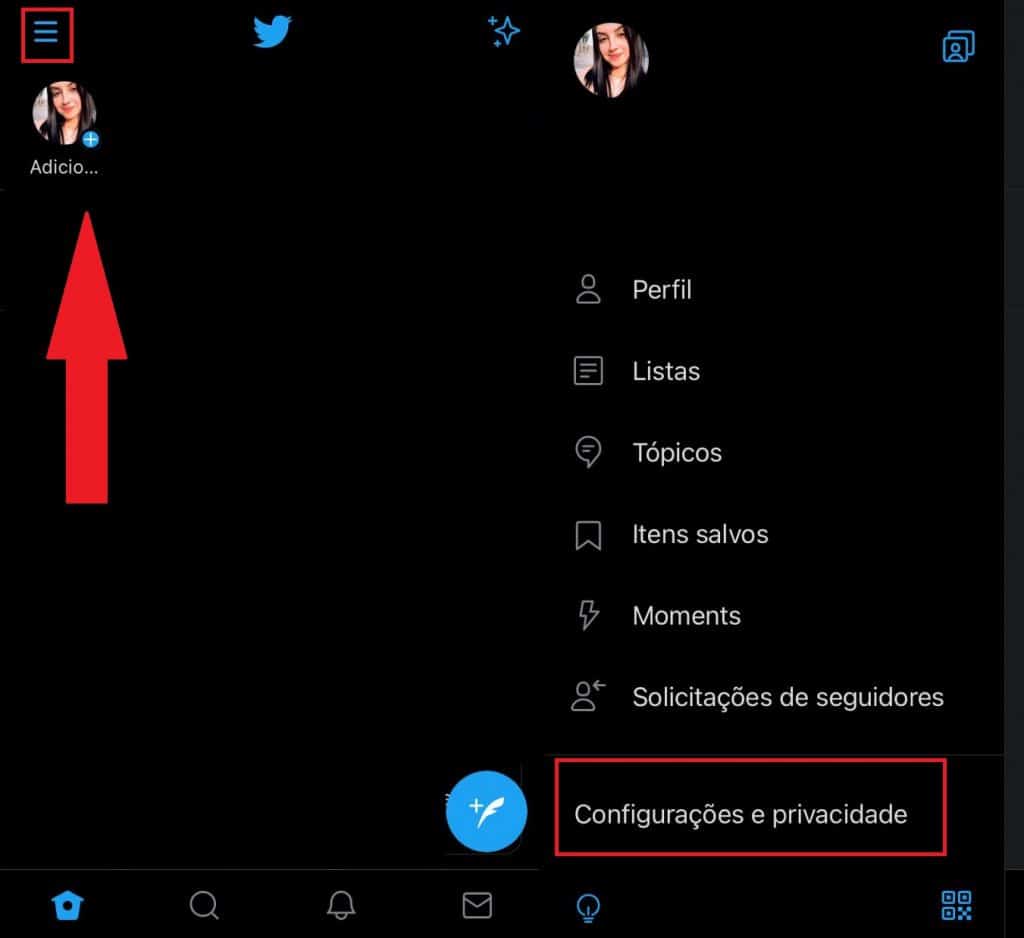The image size is (1024, 938).
Task: Open the Search magnifier tab
Action: tap(204, 905)
